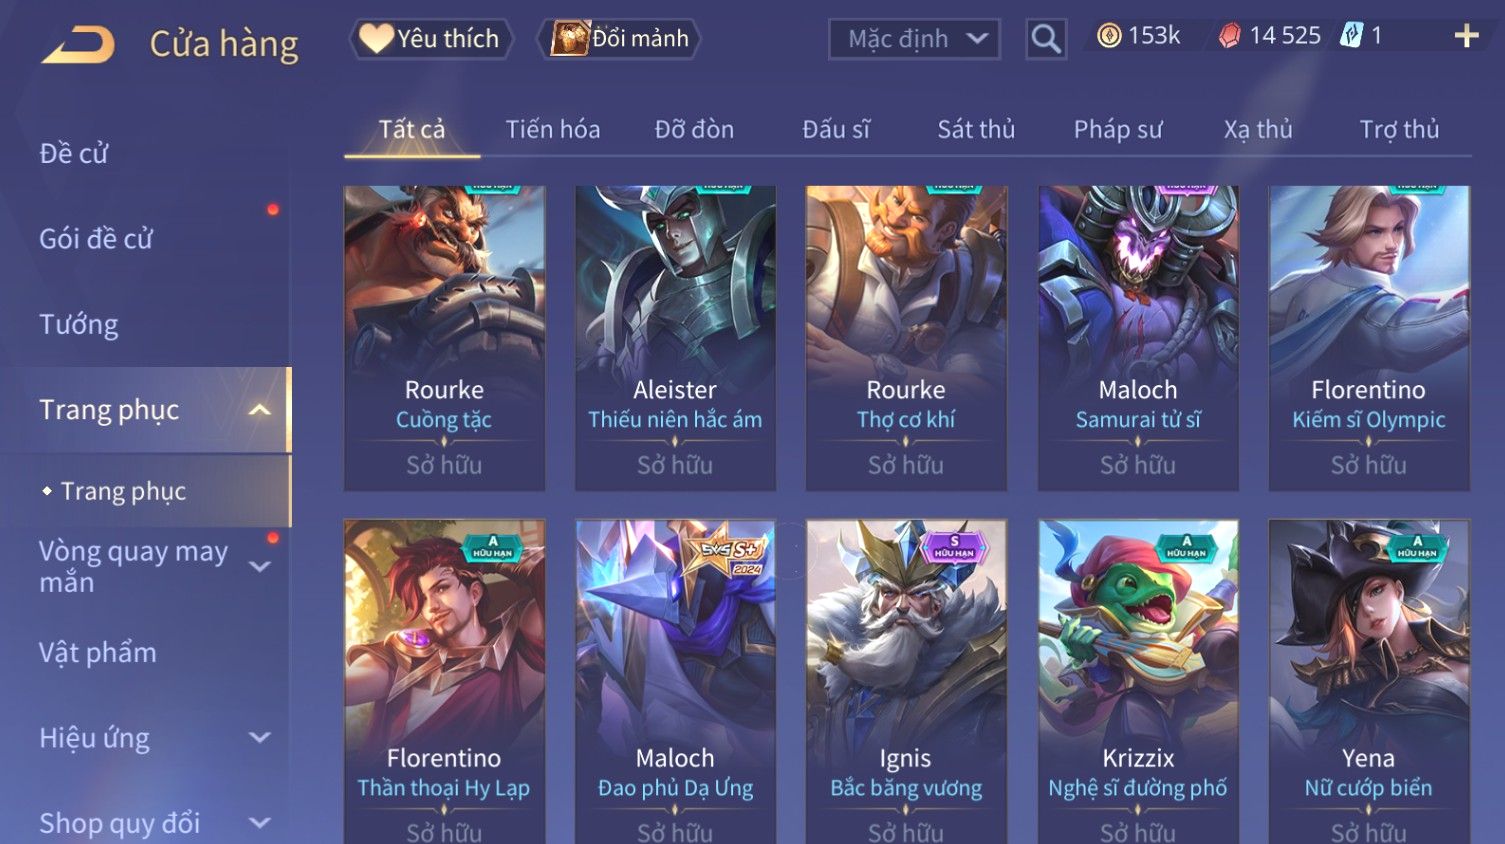Switch to the Tiến hóa tab
1505x844 pixels.
click(553, 130)
